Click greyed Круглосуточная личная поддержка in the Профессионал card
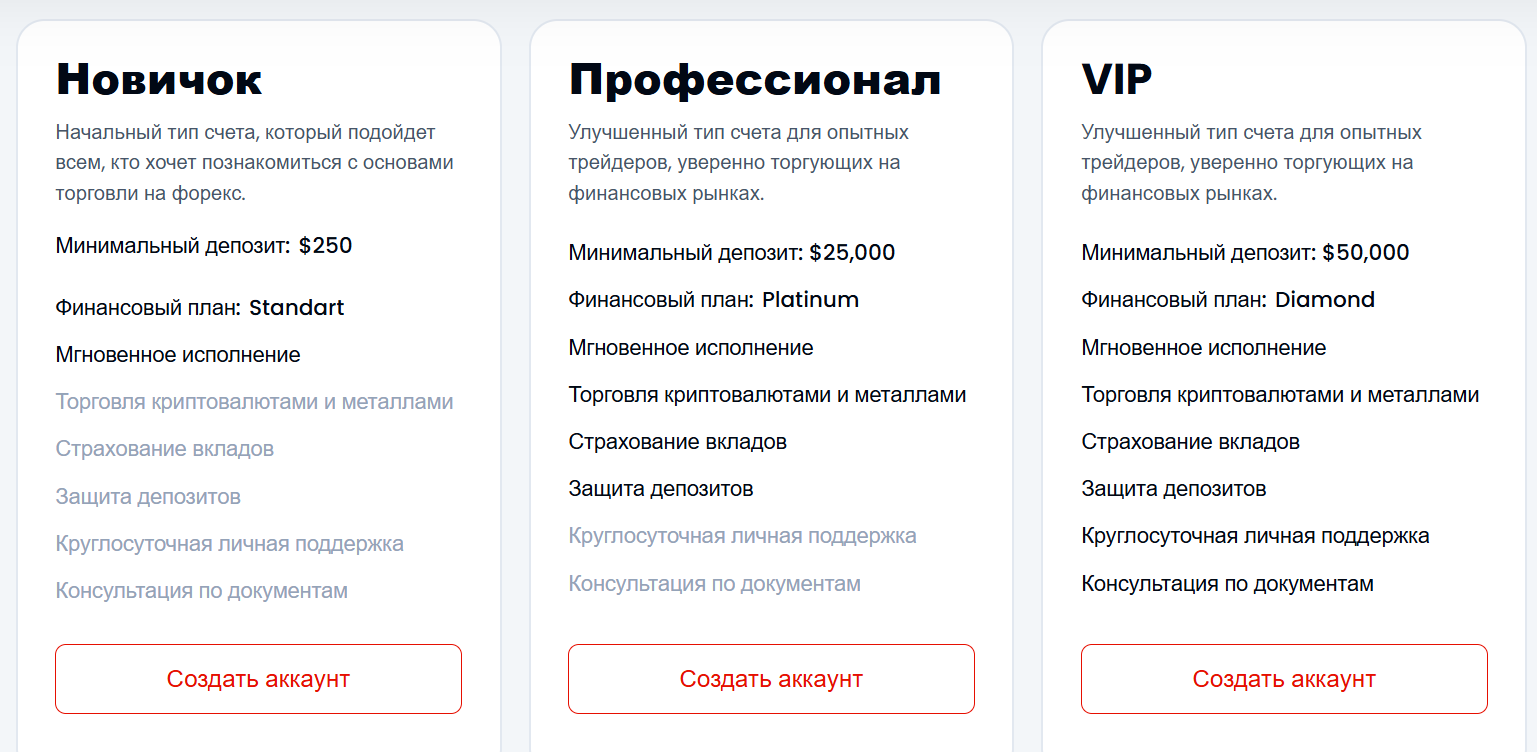Screen dimensions: 1537x752 [742, 536]
